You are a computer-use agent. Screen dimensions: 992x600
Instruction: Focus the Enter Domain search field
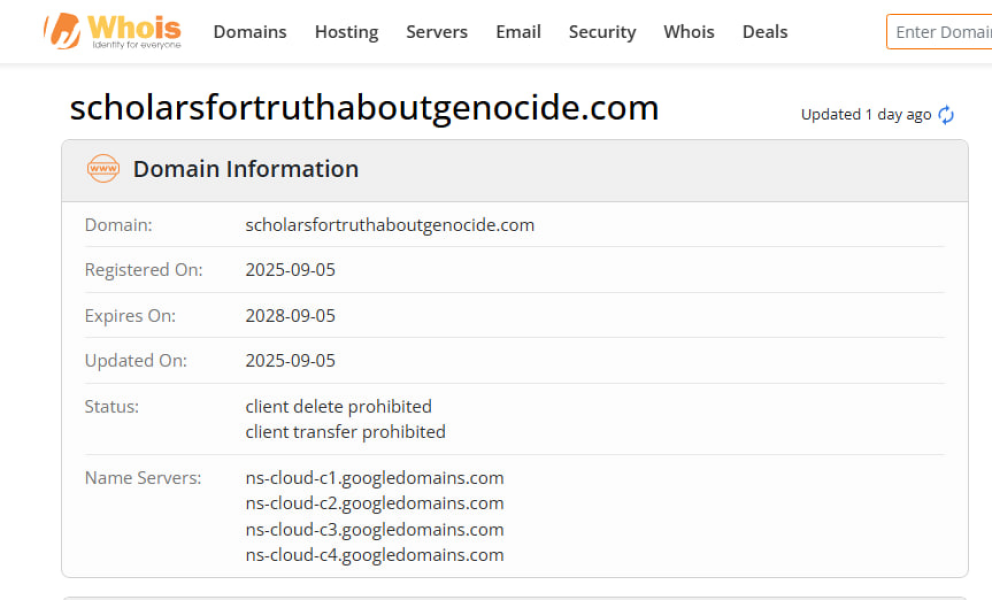940,32
